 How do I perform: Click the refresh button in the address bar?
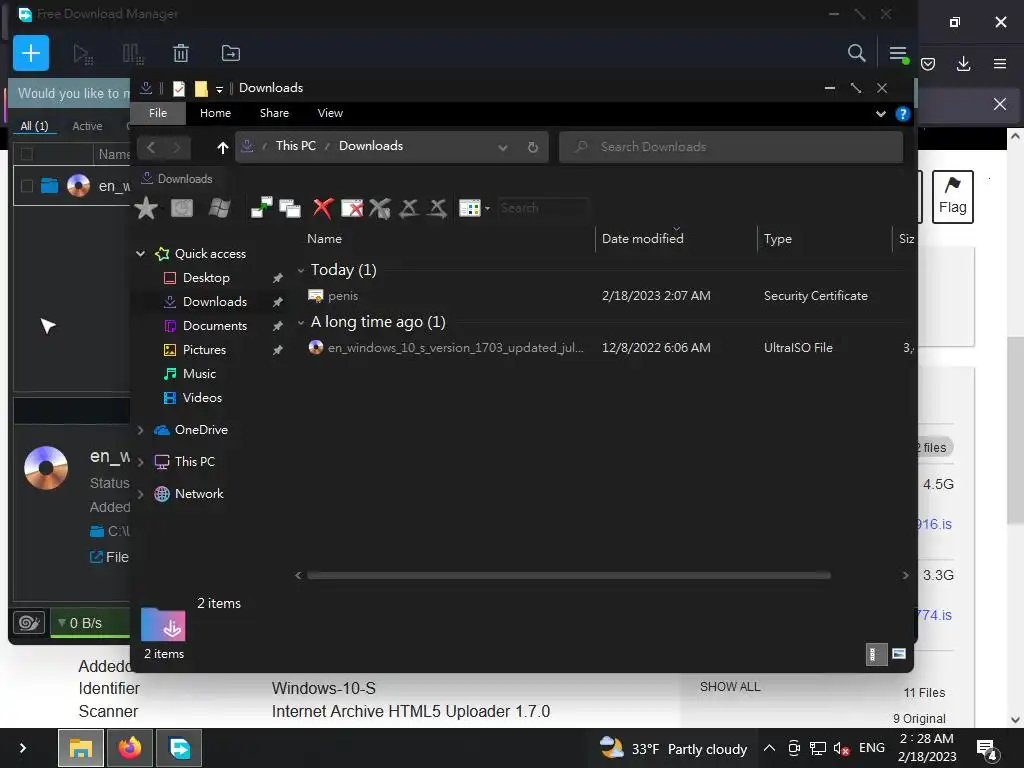tap(533, 147)
